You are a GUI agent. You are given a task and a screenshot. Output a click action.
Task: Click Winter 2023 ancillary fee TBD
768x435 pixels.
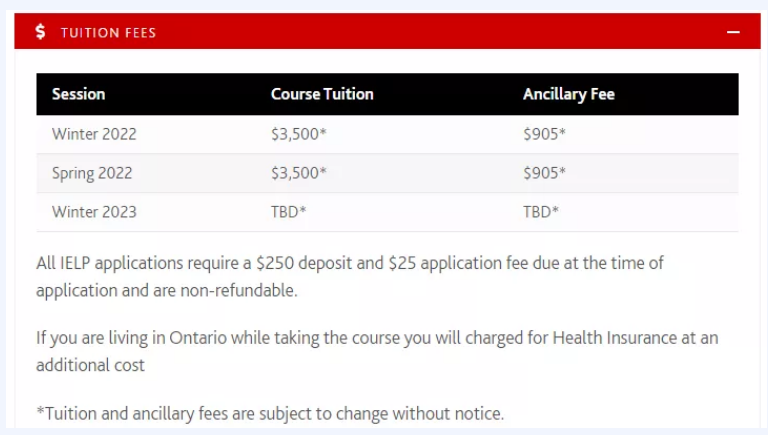541,212
